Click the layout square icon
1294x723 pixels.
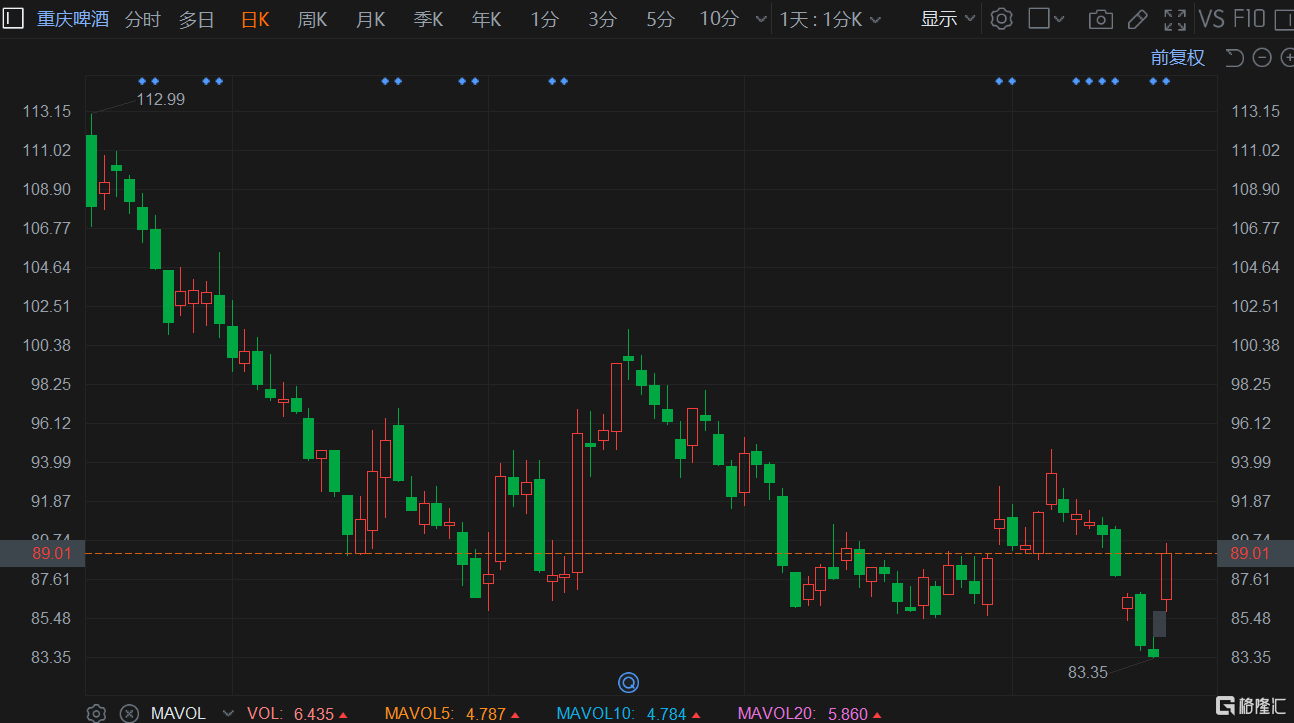pyautogui.click(x=1040, y=19)
